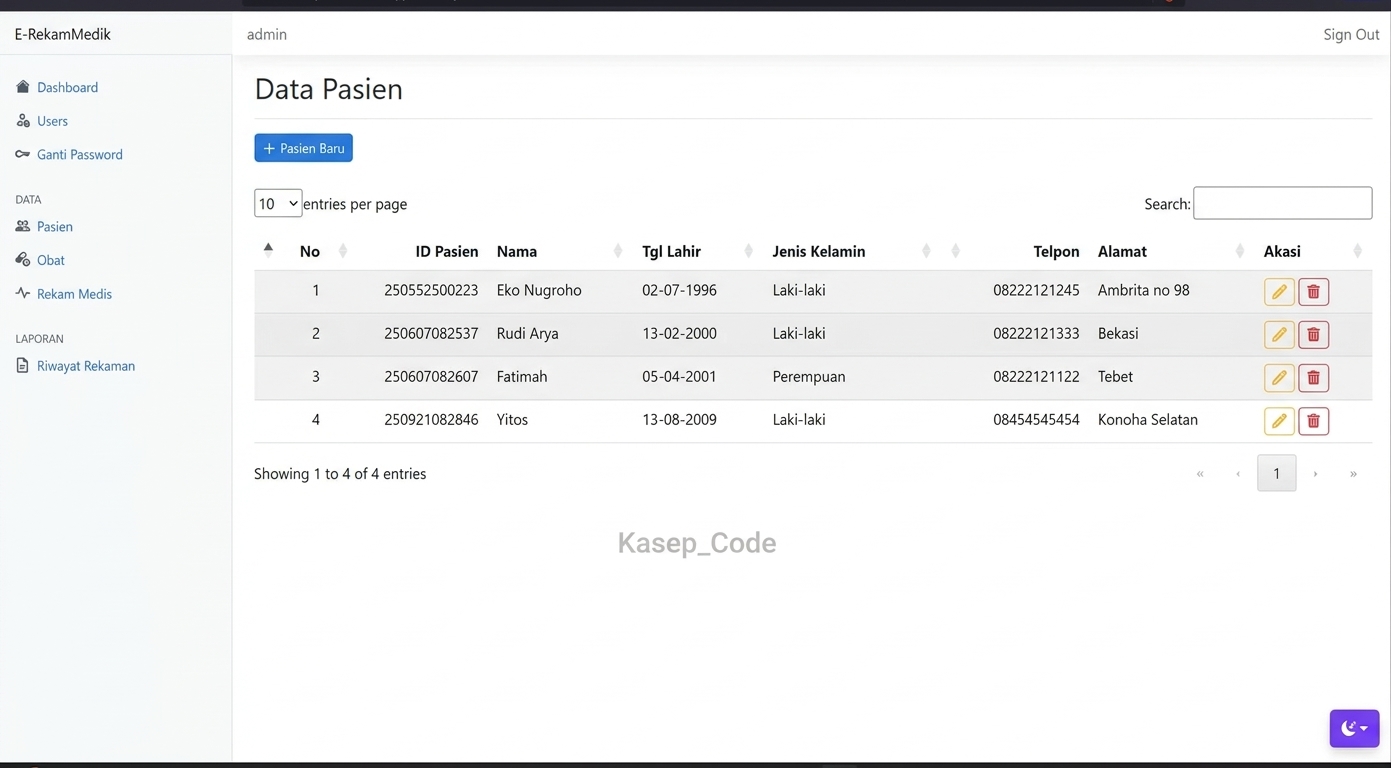Screen dimensions: 1391x768
Task: Click the people icon beside Pasien
Action: [23, 226]
